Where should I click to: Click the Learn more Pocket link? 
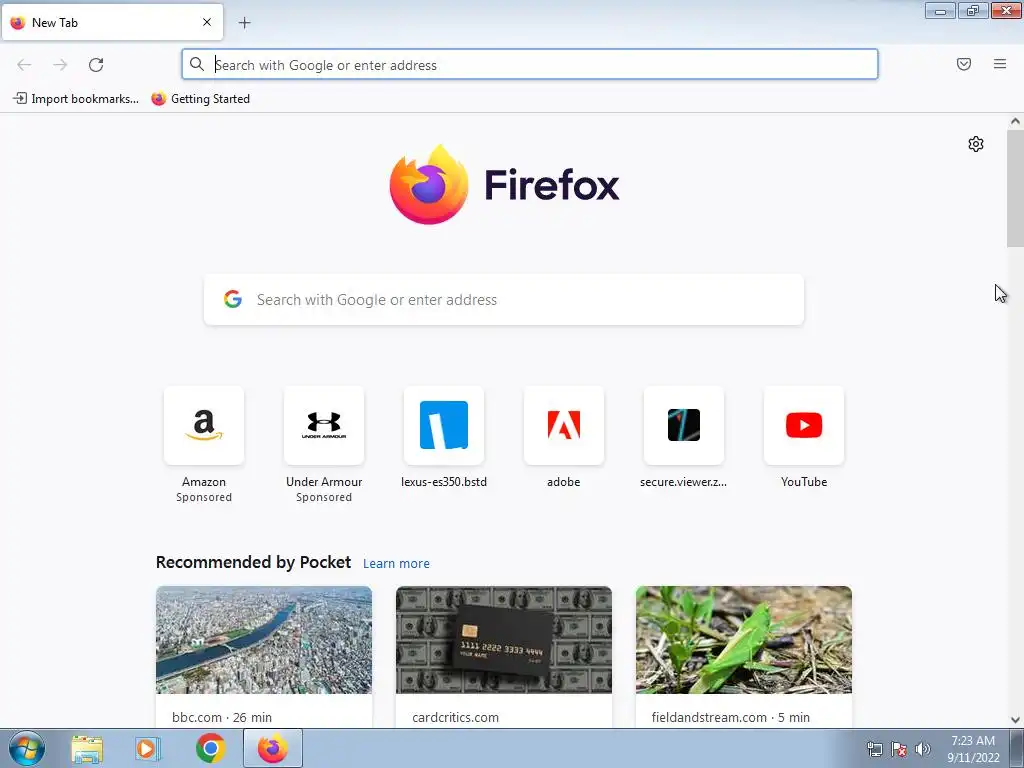click(396, 563)
